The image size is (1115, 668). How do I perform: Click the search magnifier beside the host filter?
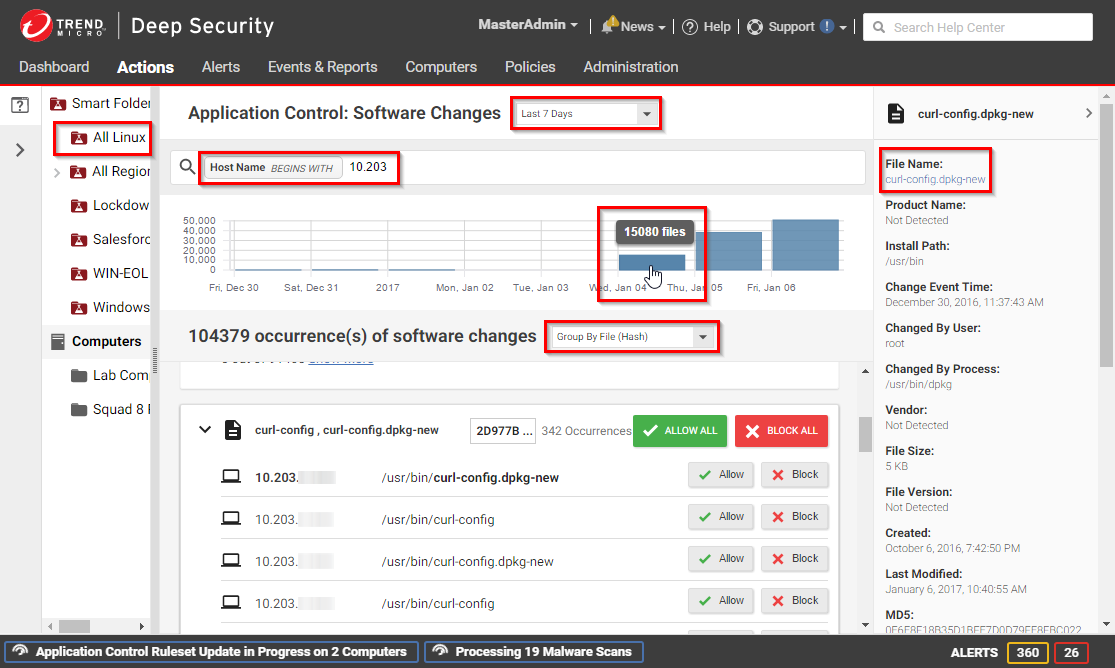tap(187, 167)
